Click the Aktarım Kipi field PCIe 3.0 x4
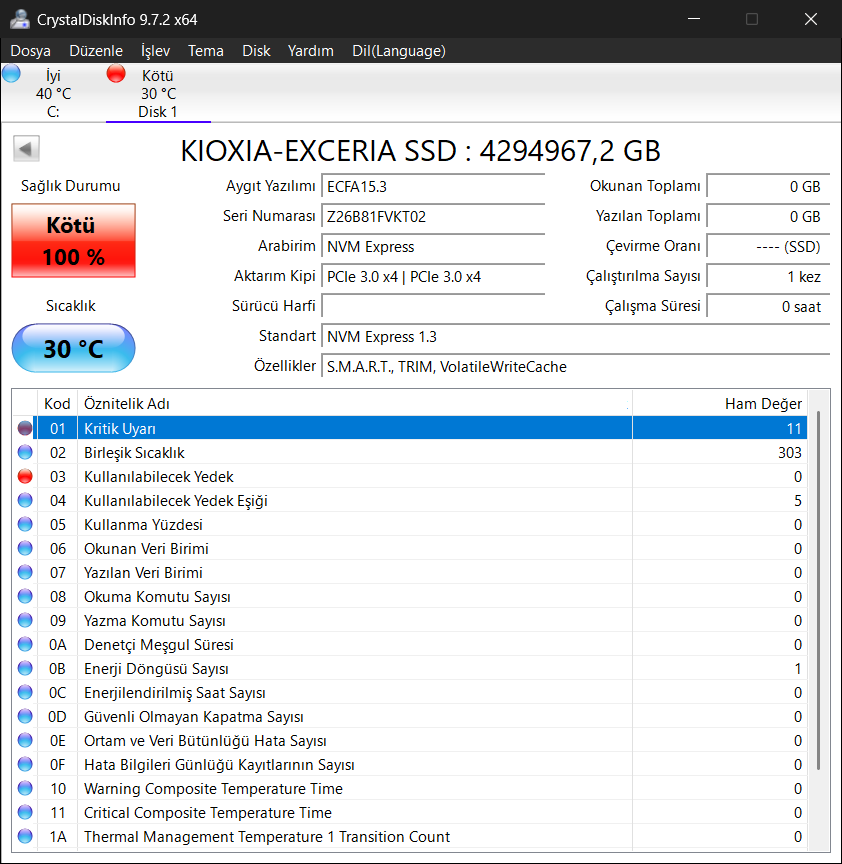The image size is (842, 864). pos(433,277)
